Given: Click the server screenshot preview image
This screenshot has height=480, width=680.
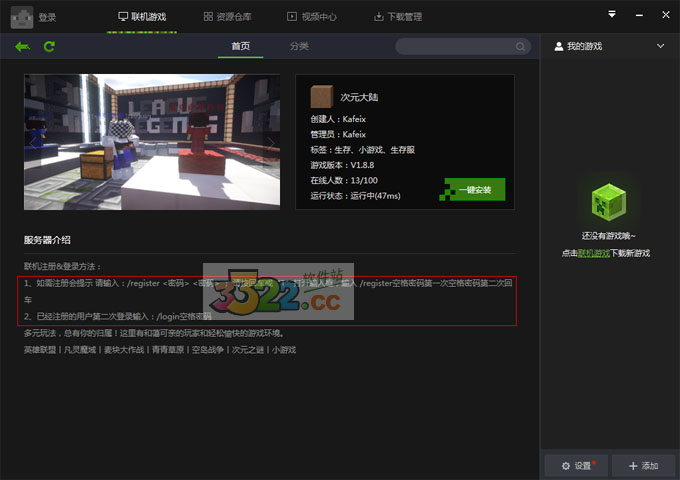Looking at the screenshot, I should tap(152, 142).
